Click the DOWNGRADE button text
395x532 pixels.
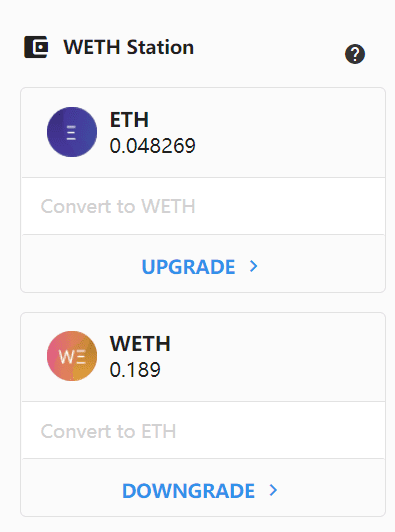[x=188, y=491]
